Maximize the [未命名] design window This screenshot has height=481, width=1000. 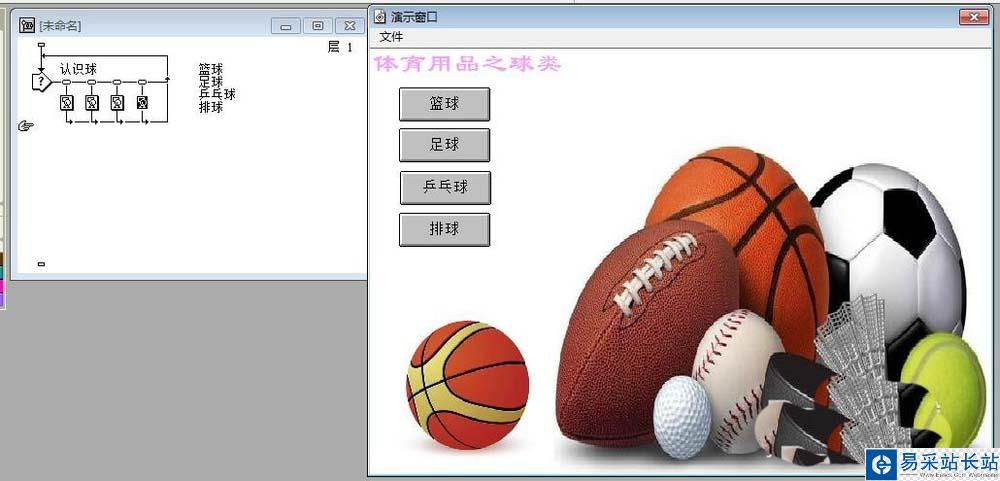[318, 26]
